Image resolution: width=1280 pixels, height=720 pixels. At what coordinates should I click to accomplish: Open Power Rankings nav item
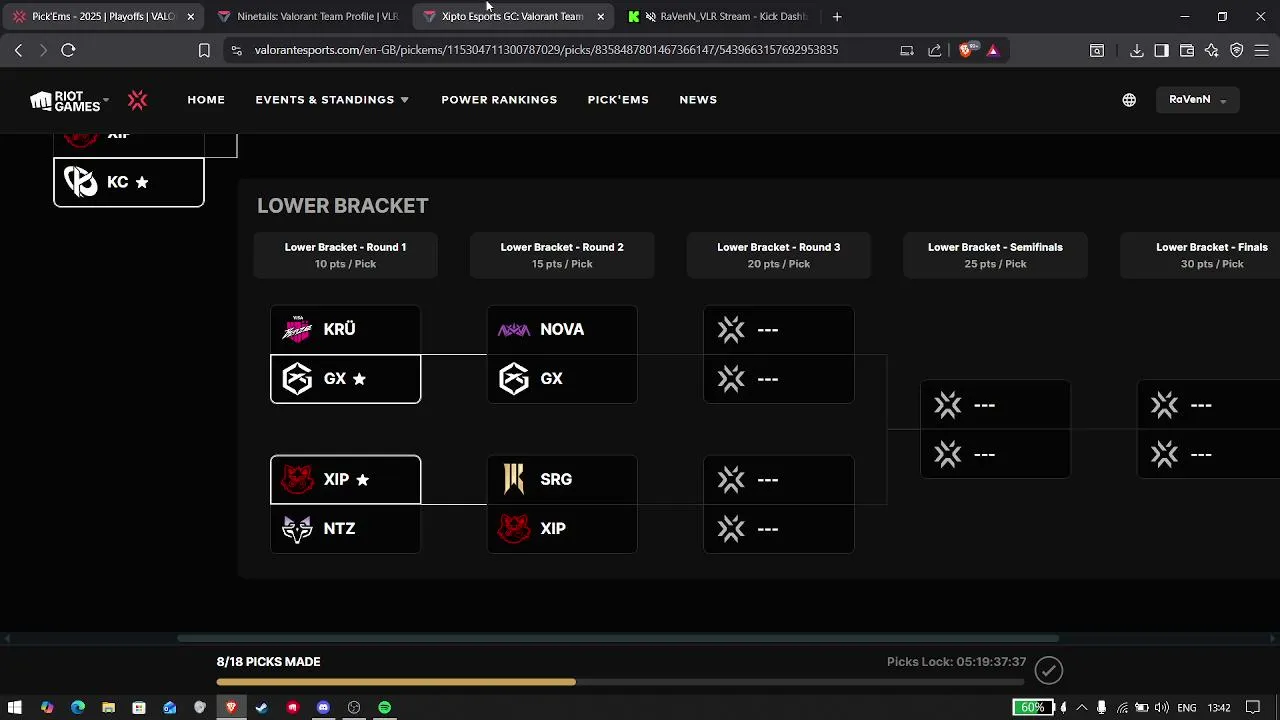(499, 100)
